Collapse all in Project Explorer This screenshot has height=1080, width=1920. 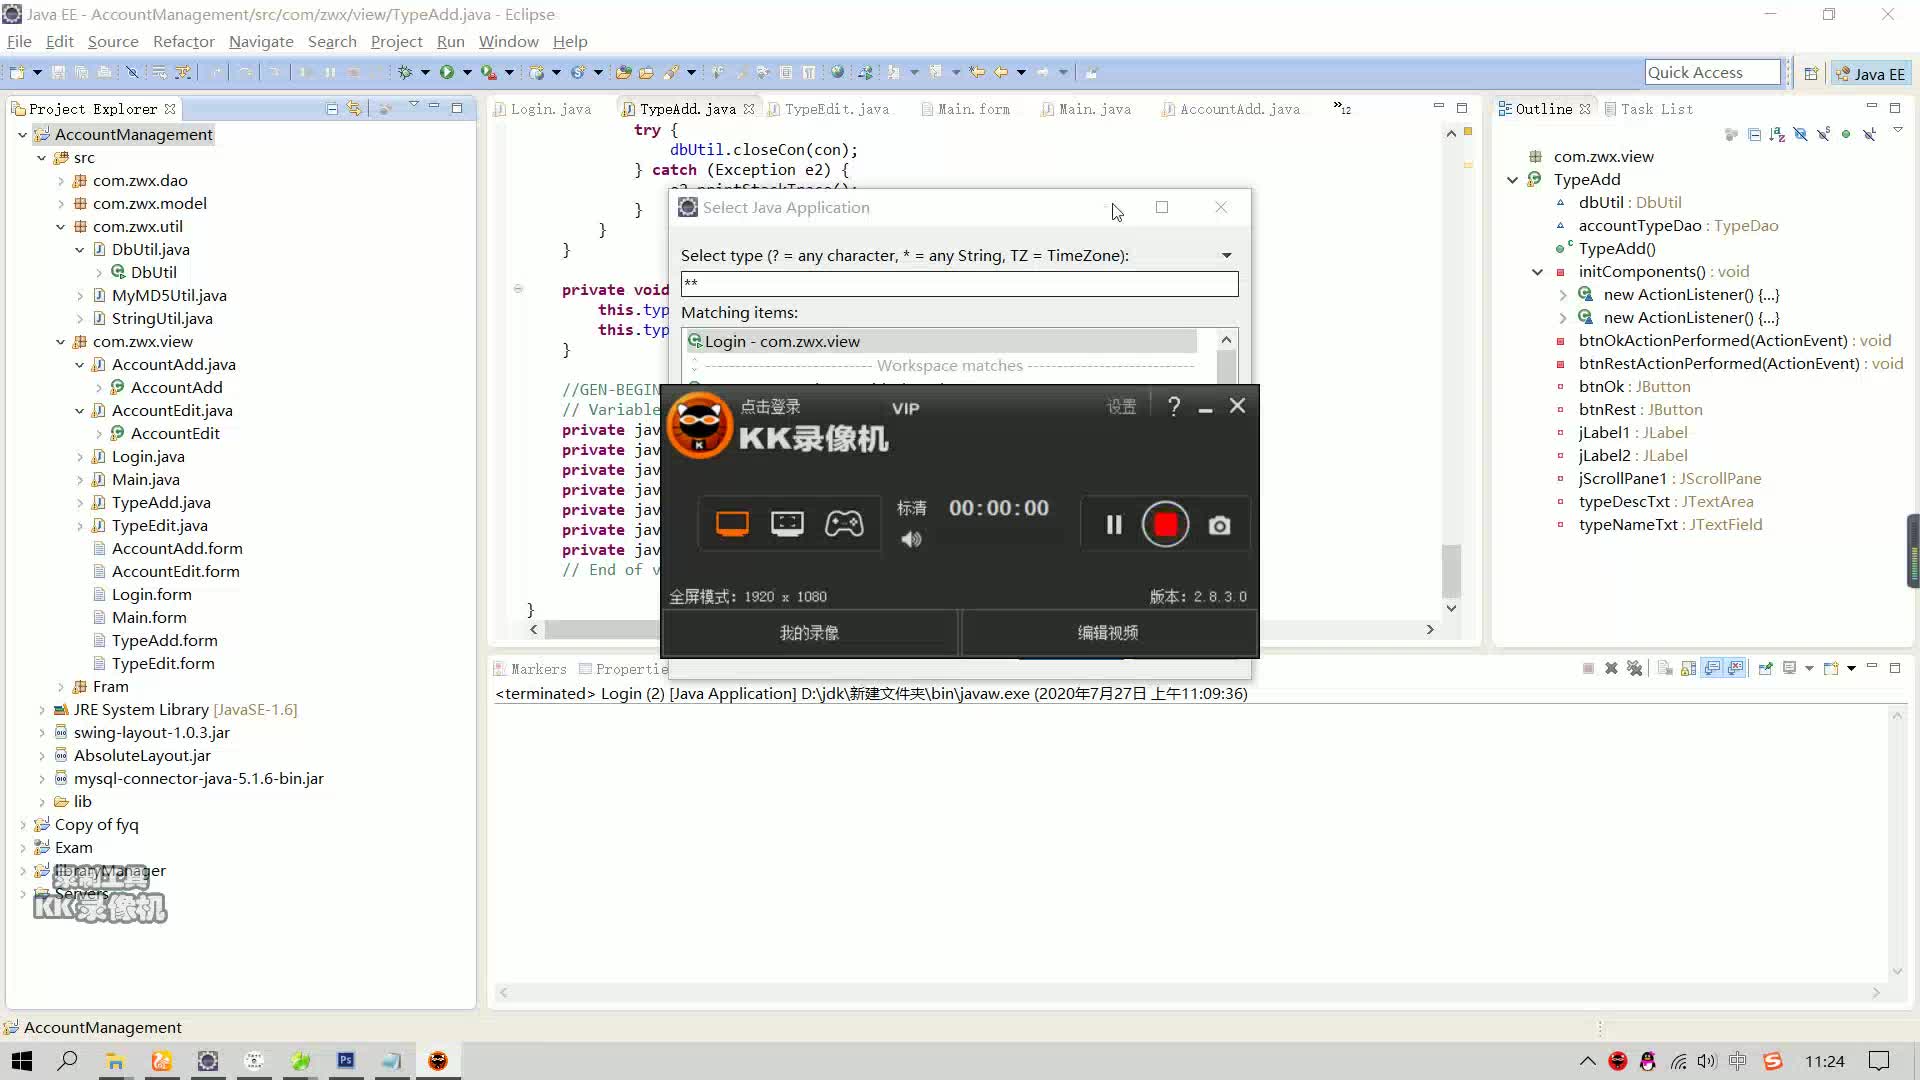tap(332, 108)
